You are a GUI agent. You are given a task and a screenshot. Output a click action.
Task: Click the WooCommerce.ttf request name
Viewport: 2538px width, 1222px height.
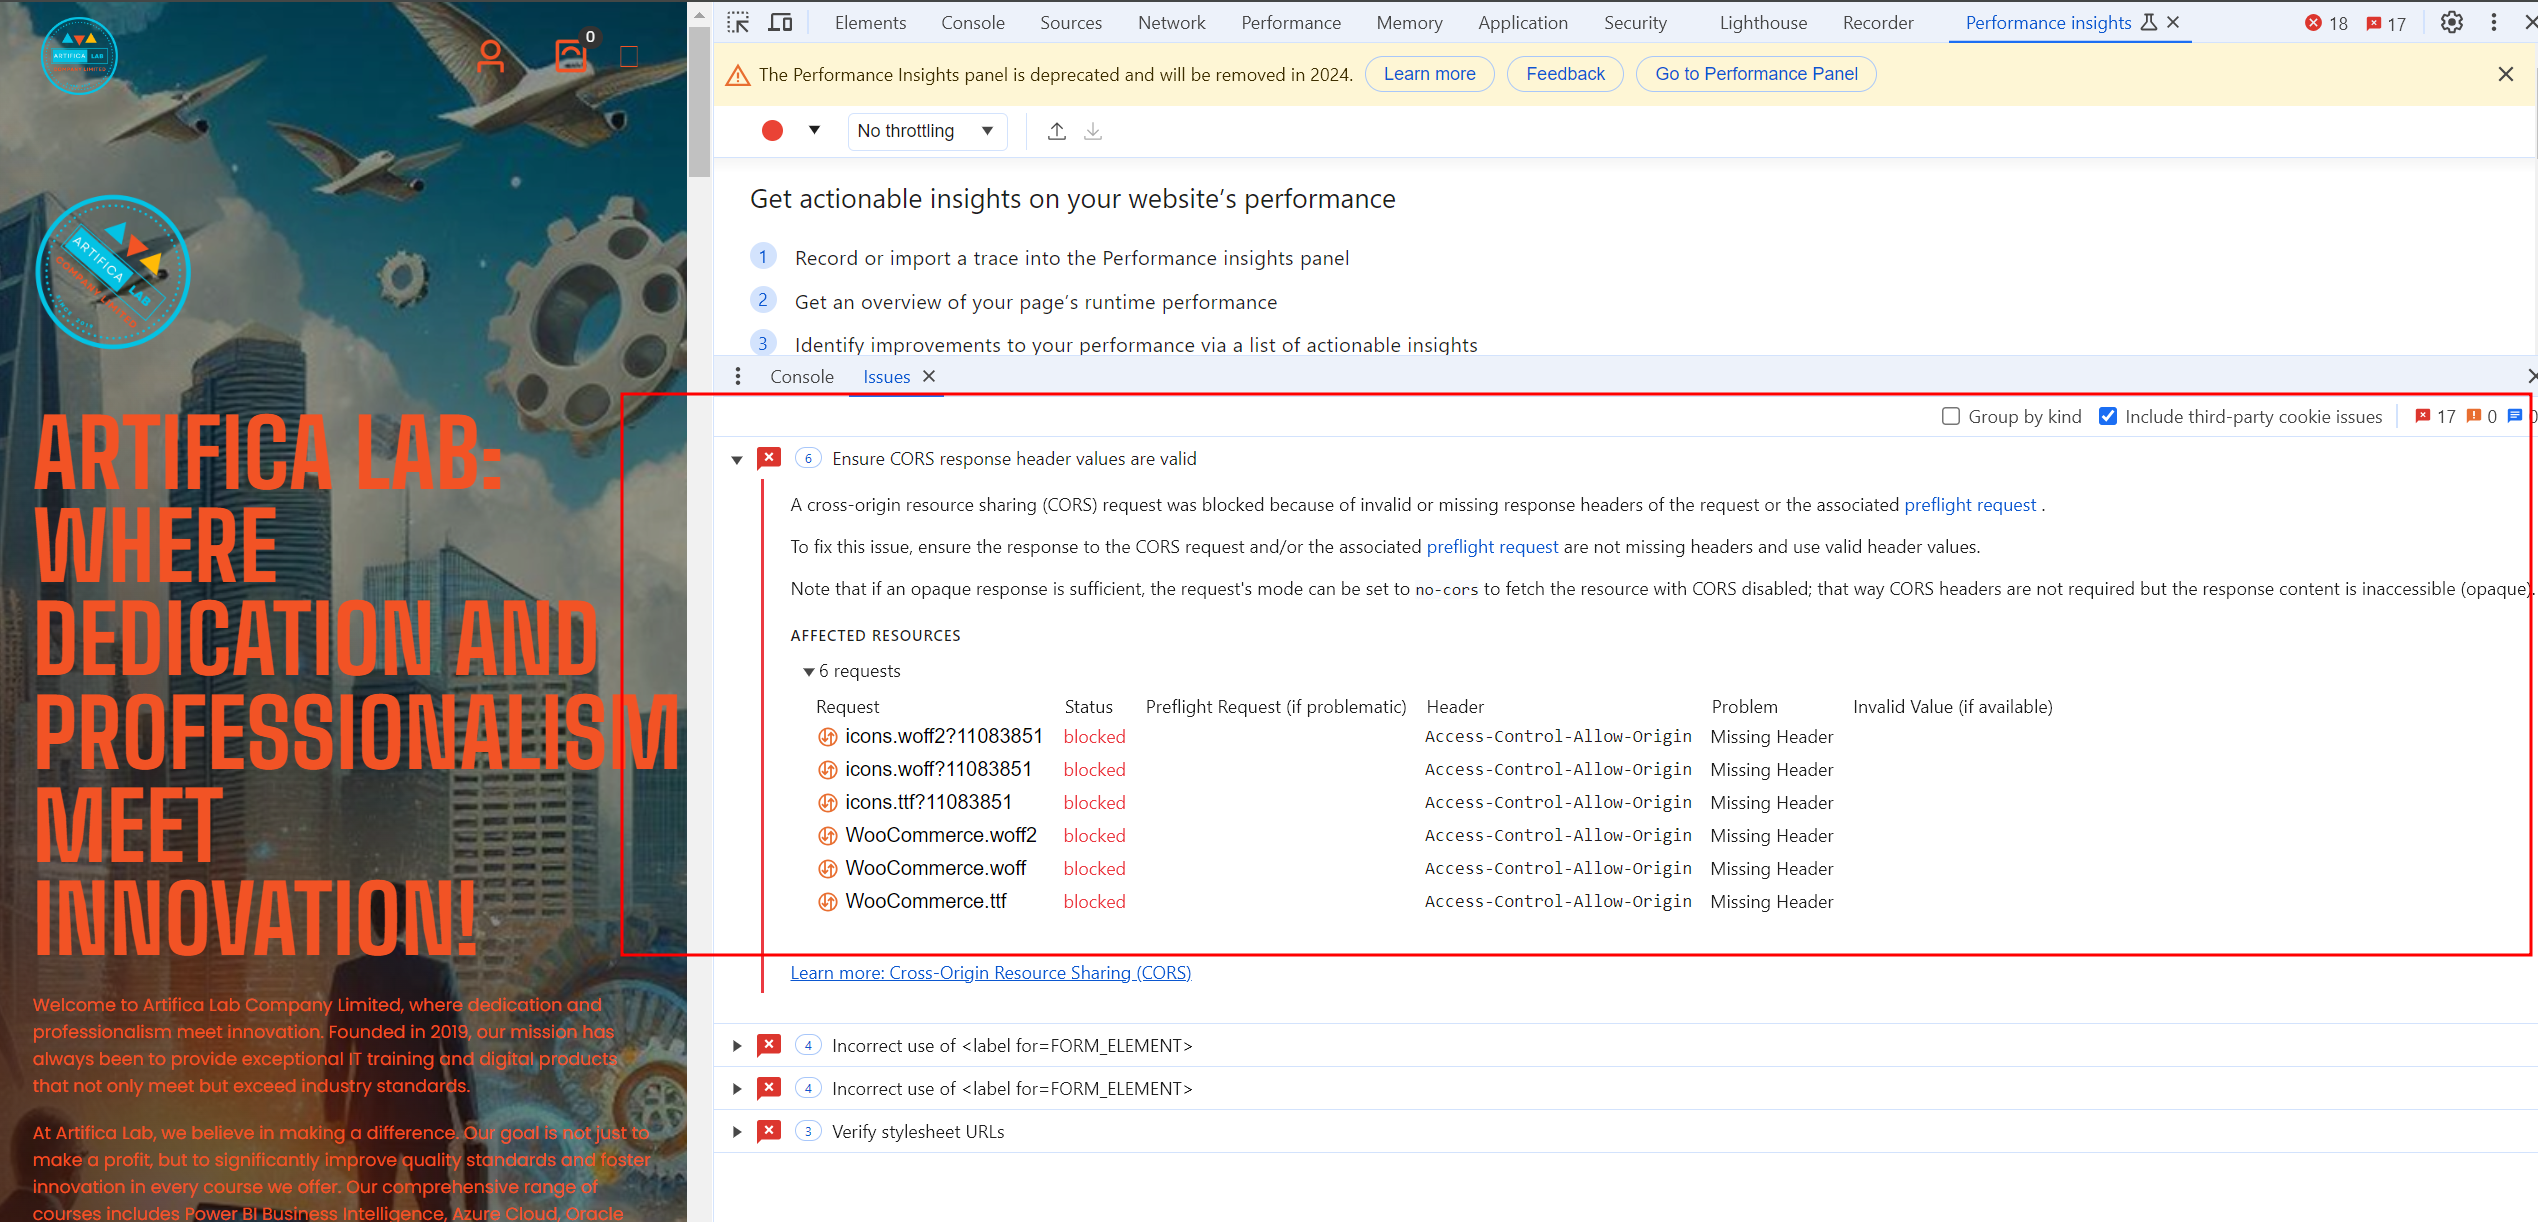(925, 902)
